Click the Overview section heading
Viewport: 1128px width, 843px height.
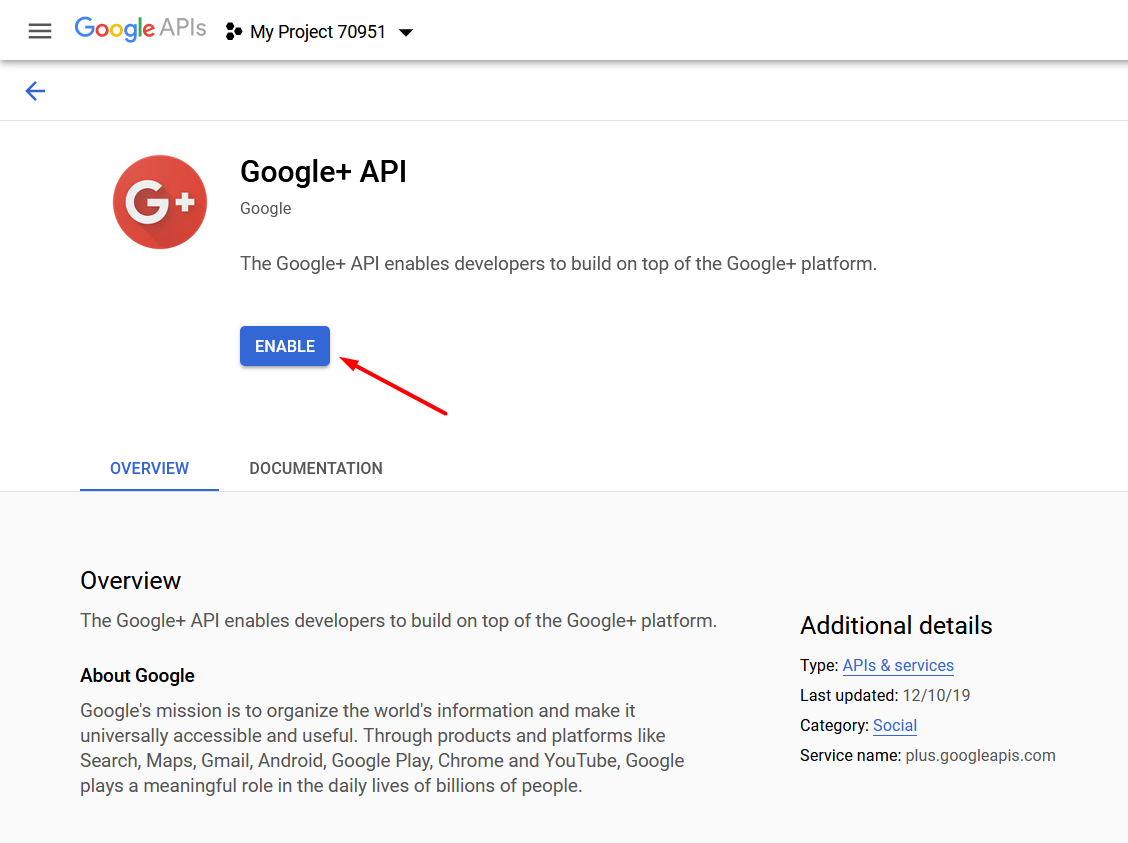(x=130, y=580)
